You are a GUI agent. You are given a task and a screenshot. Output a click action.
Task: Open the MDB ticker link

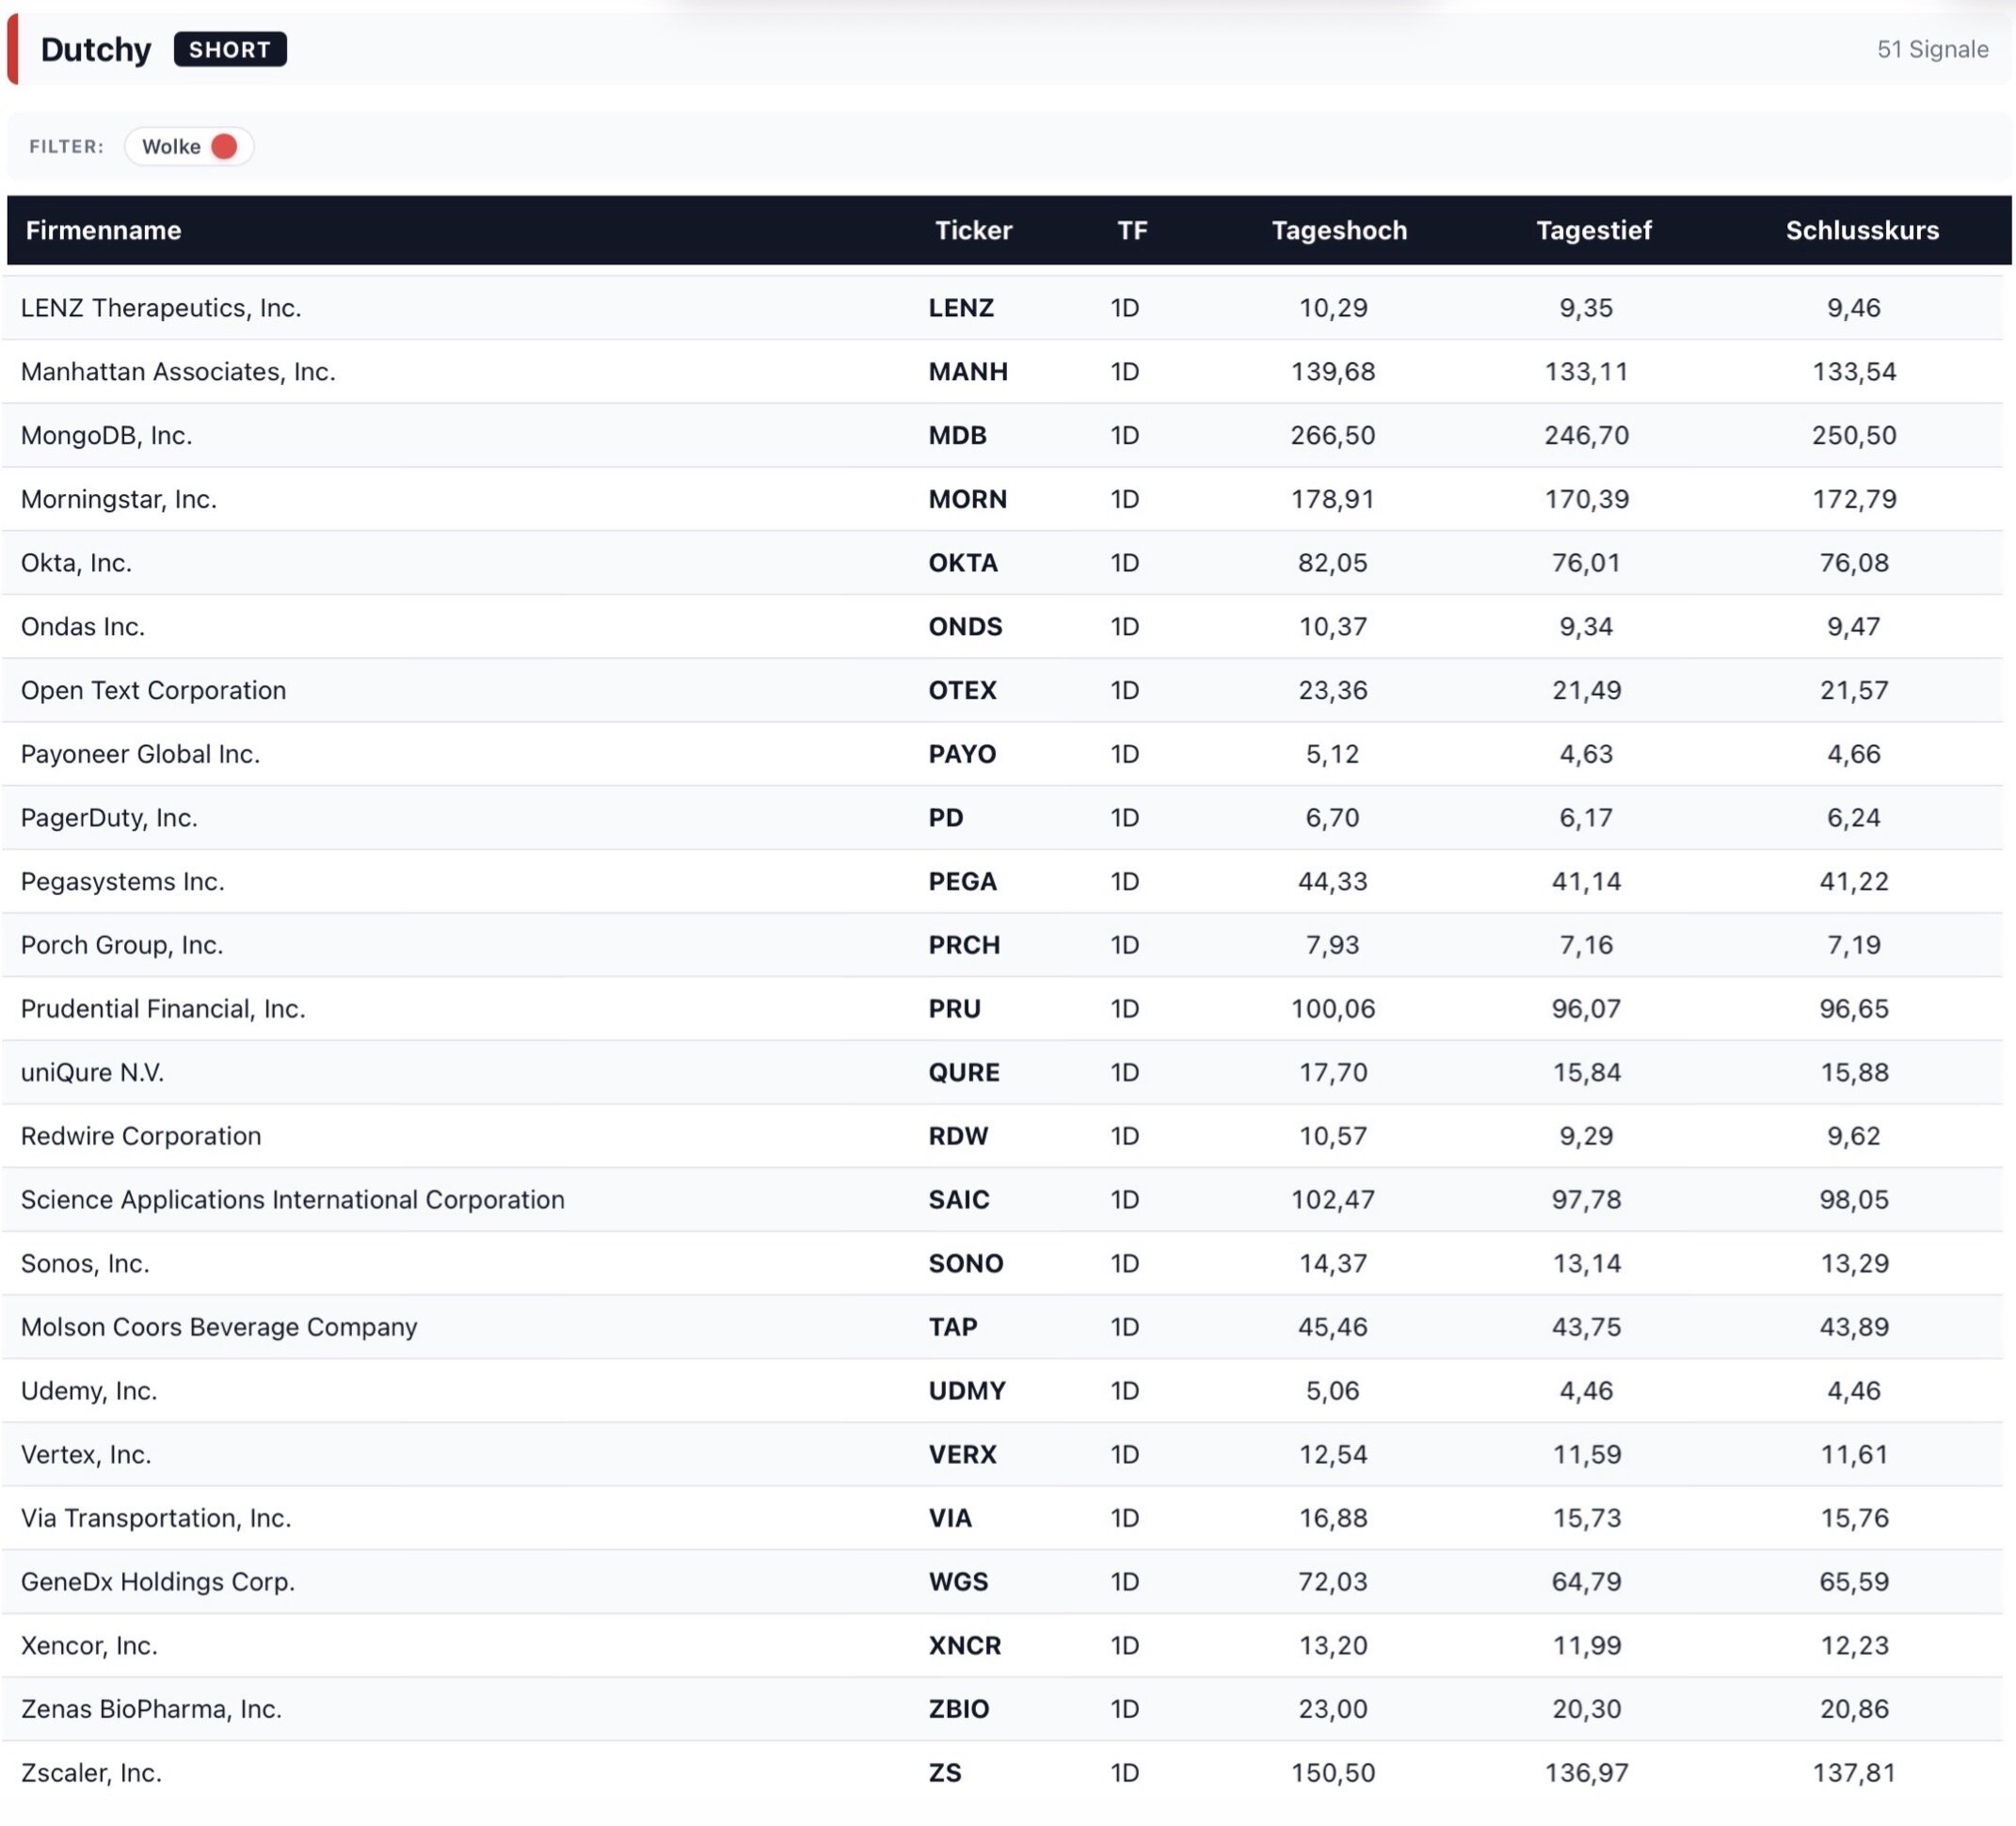point(957,435)
